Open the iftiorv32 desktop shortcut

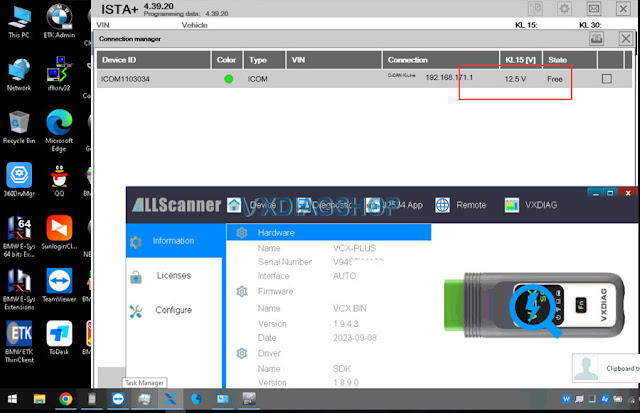tap(59, 74)
